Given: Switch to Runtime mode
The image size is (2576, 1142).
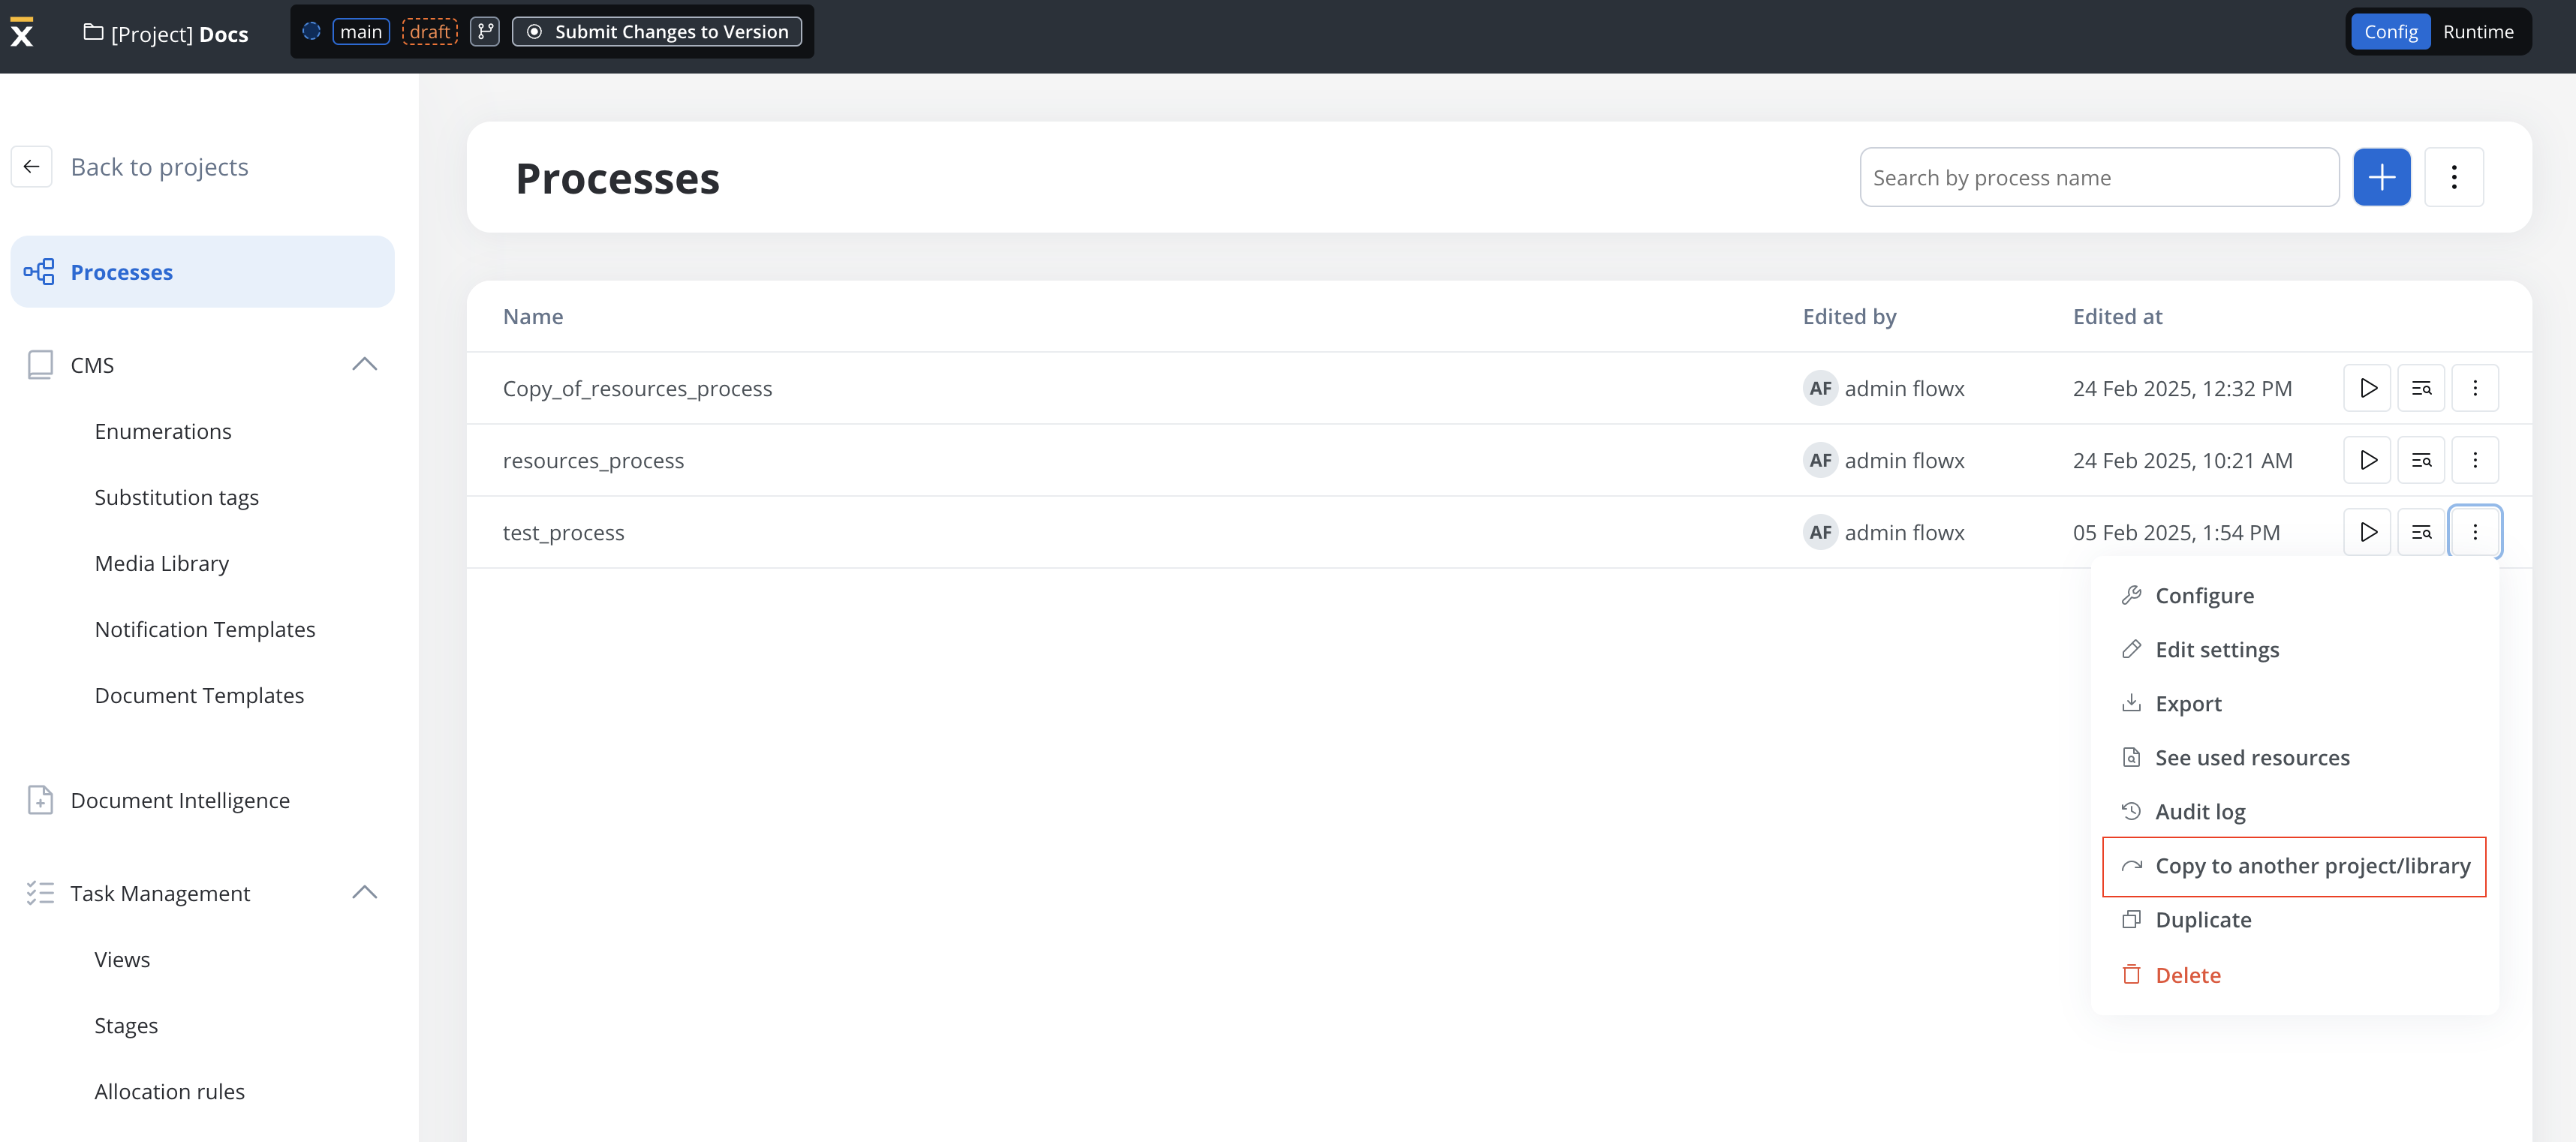Looking at the screenshot, I should (x=2478, y=32).
